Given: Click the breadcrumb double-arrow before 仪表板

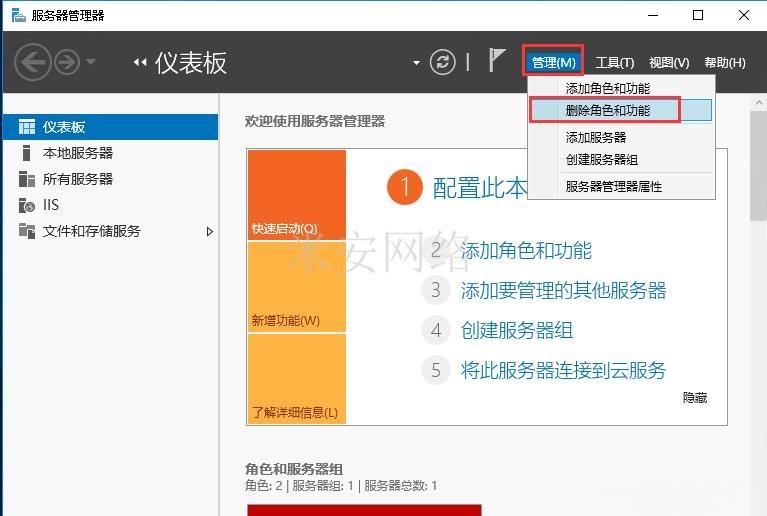Looking at the screenshot, I should point(140,62).
